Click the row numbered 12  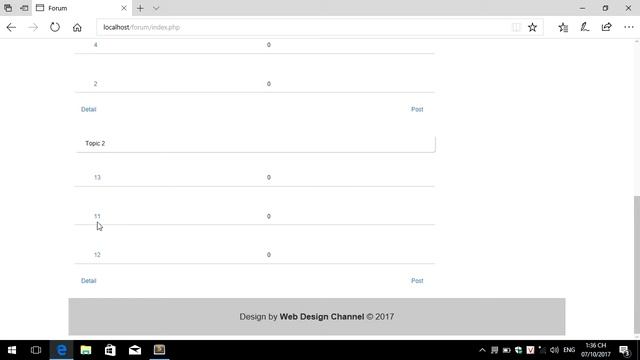click(x=255, y=254)
